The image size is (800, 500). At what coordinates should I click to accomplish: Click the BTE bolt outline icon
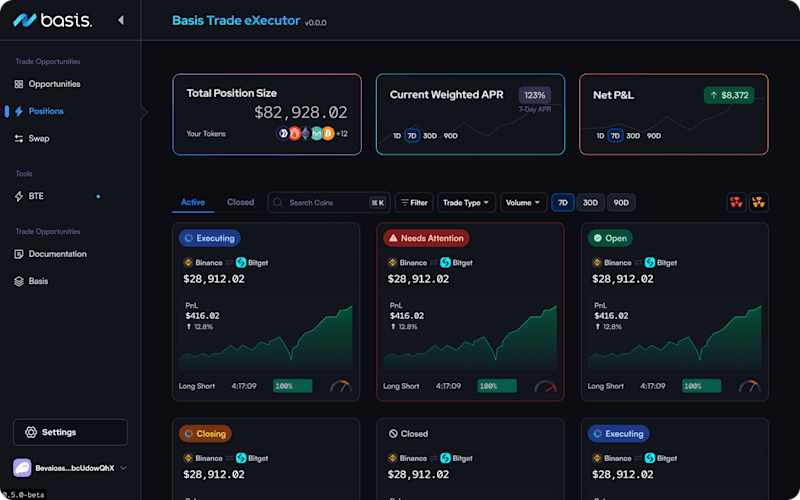(x=19, y=196)
